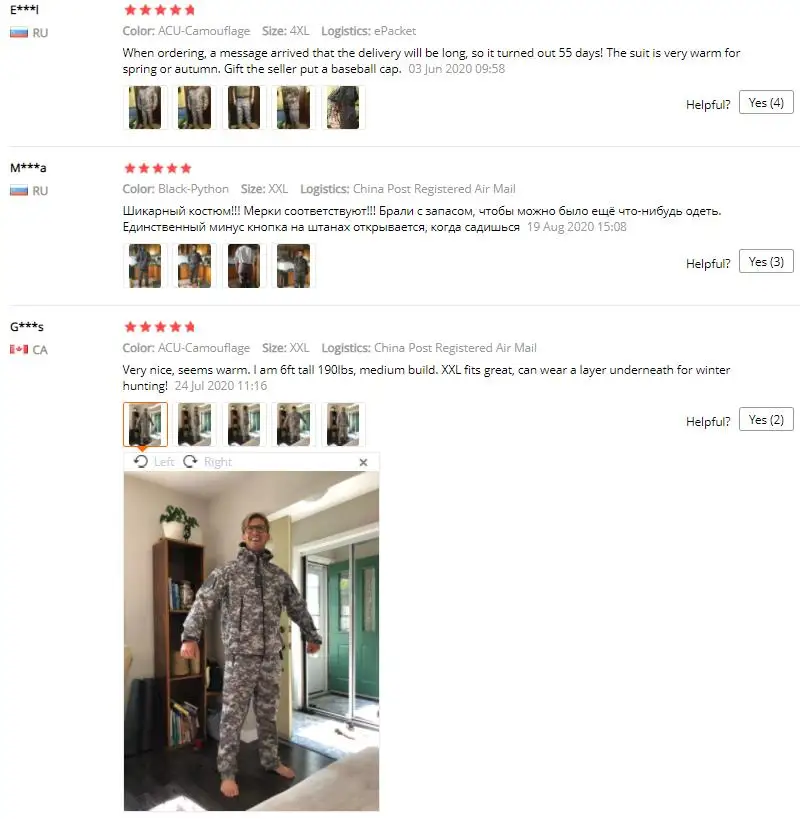The image size is (800, 819).
Task: Open second thumbnail in G***s's review
Action: pos(194,424)
